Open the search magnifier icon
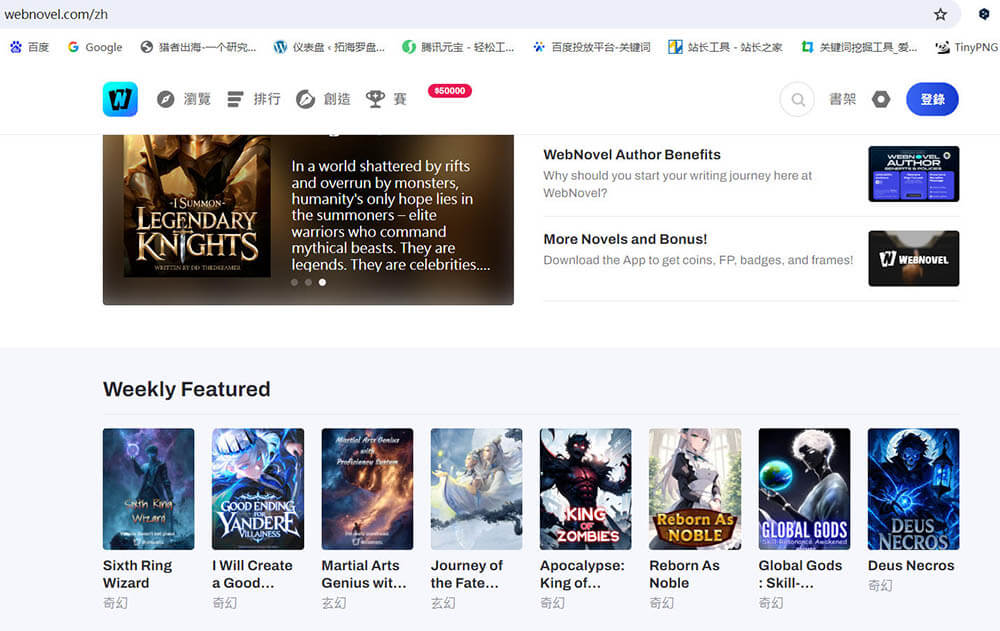 797,99
